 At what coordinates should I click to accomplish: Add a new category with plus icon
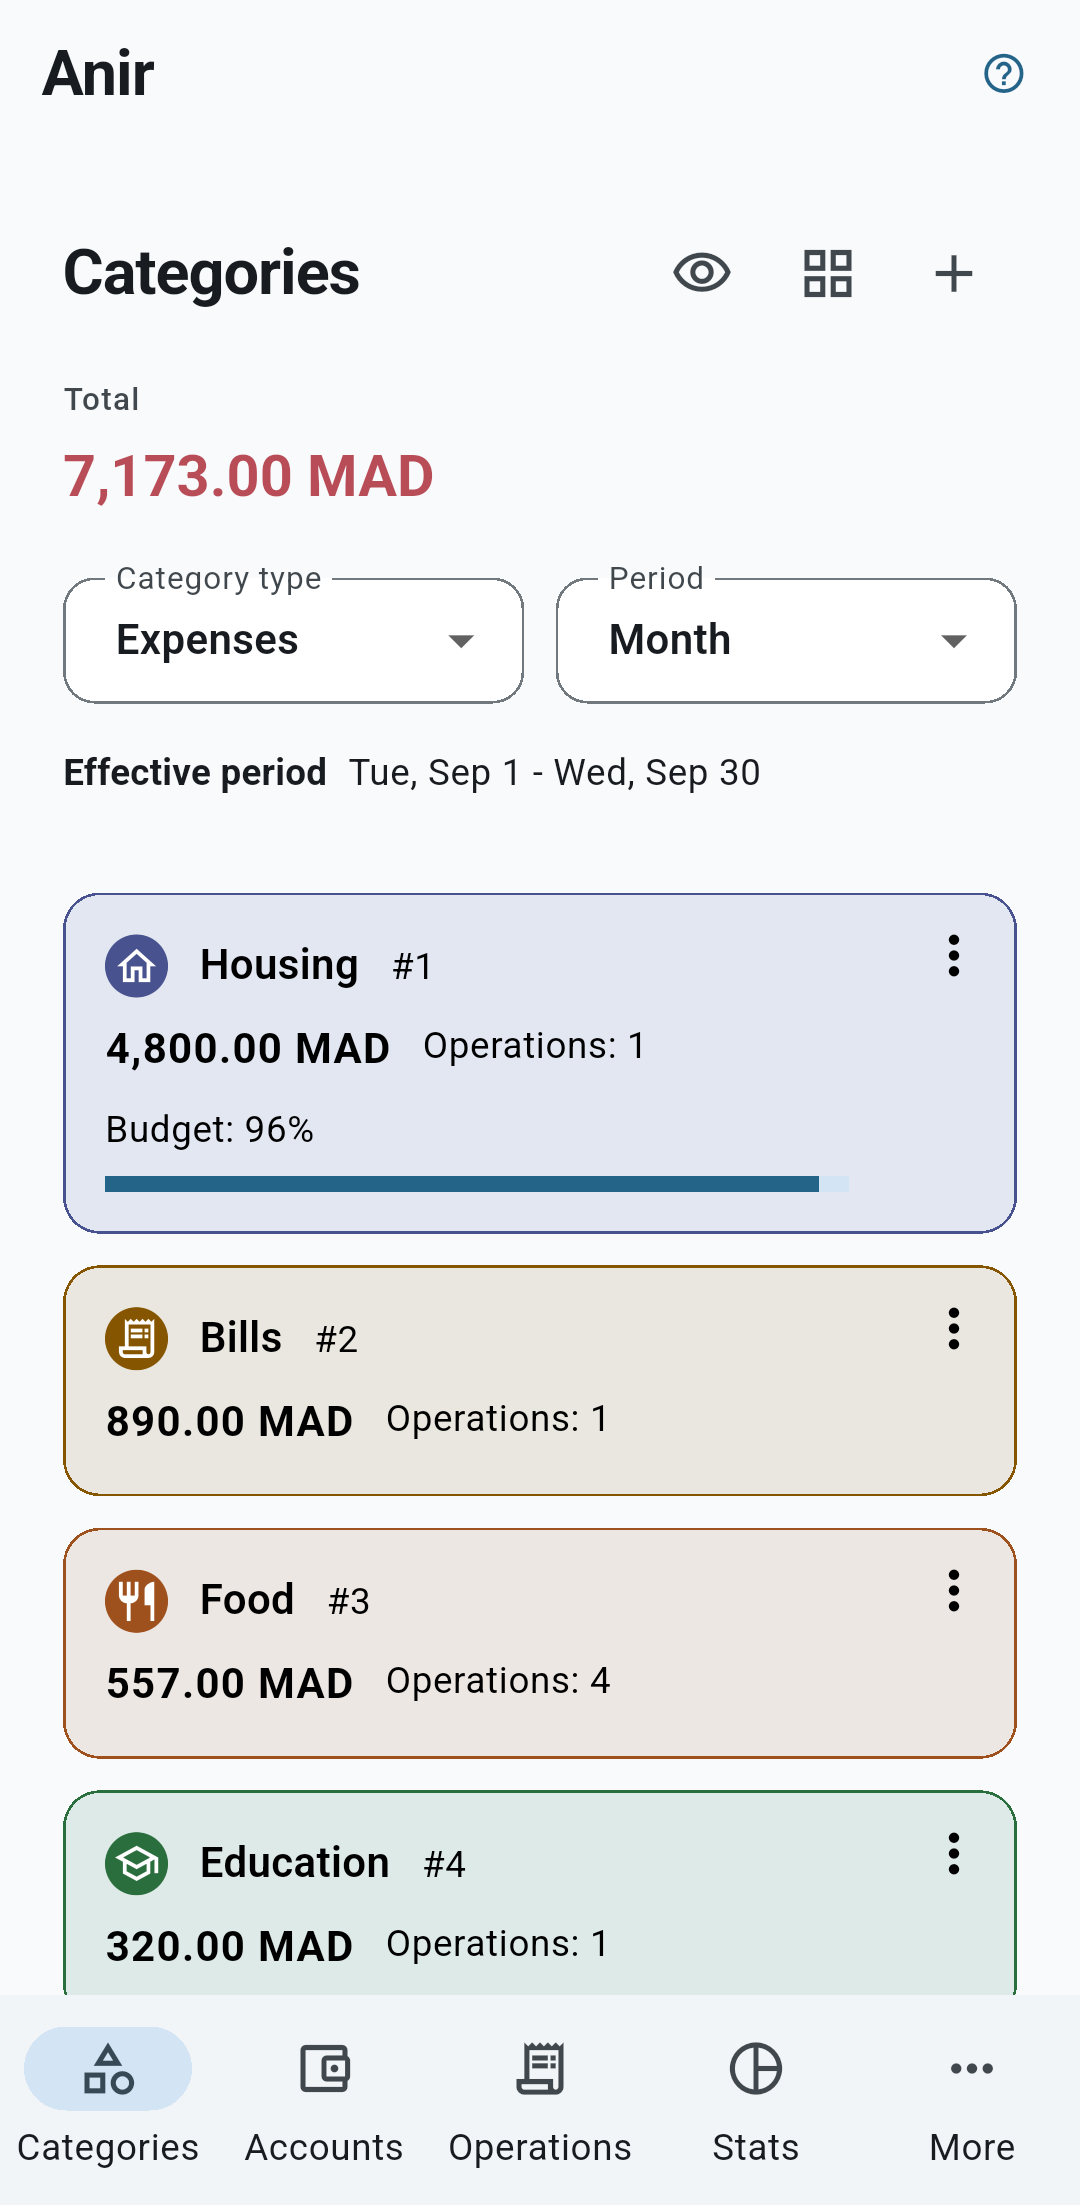click(954, 273)
